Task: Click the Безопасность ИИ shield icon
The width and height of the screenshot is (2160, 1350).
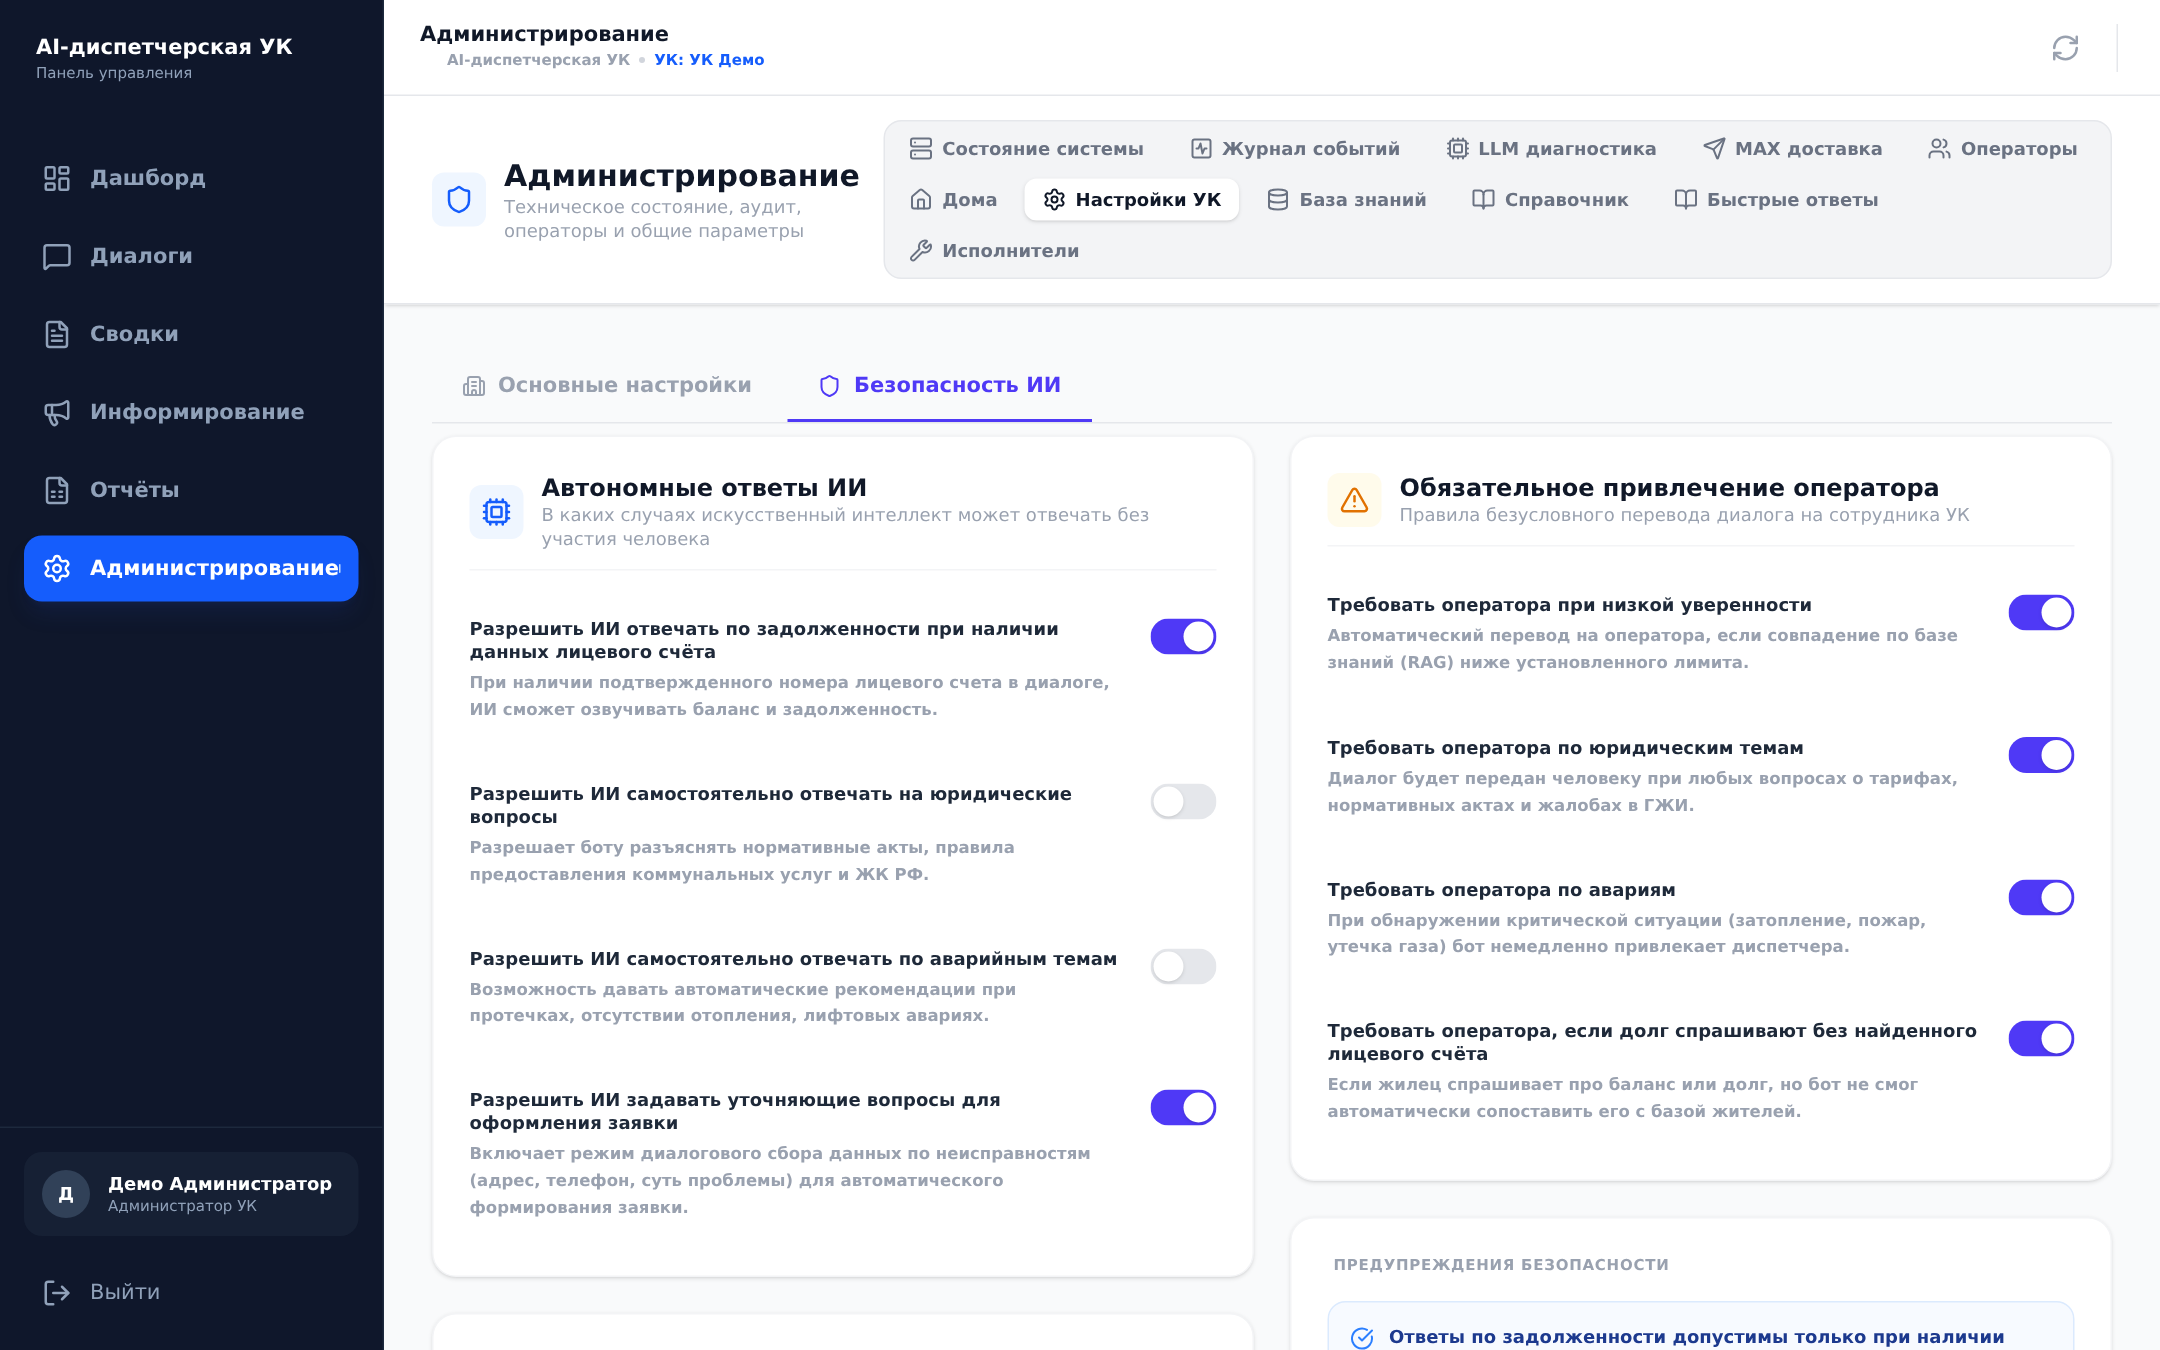Action: (829, 386)
